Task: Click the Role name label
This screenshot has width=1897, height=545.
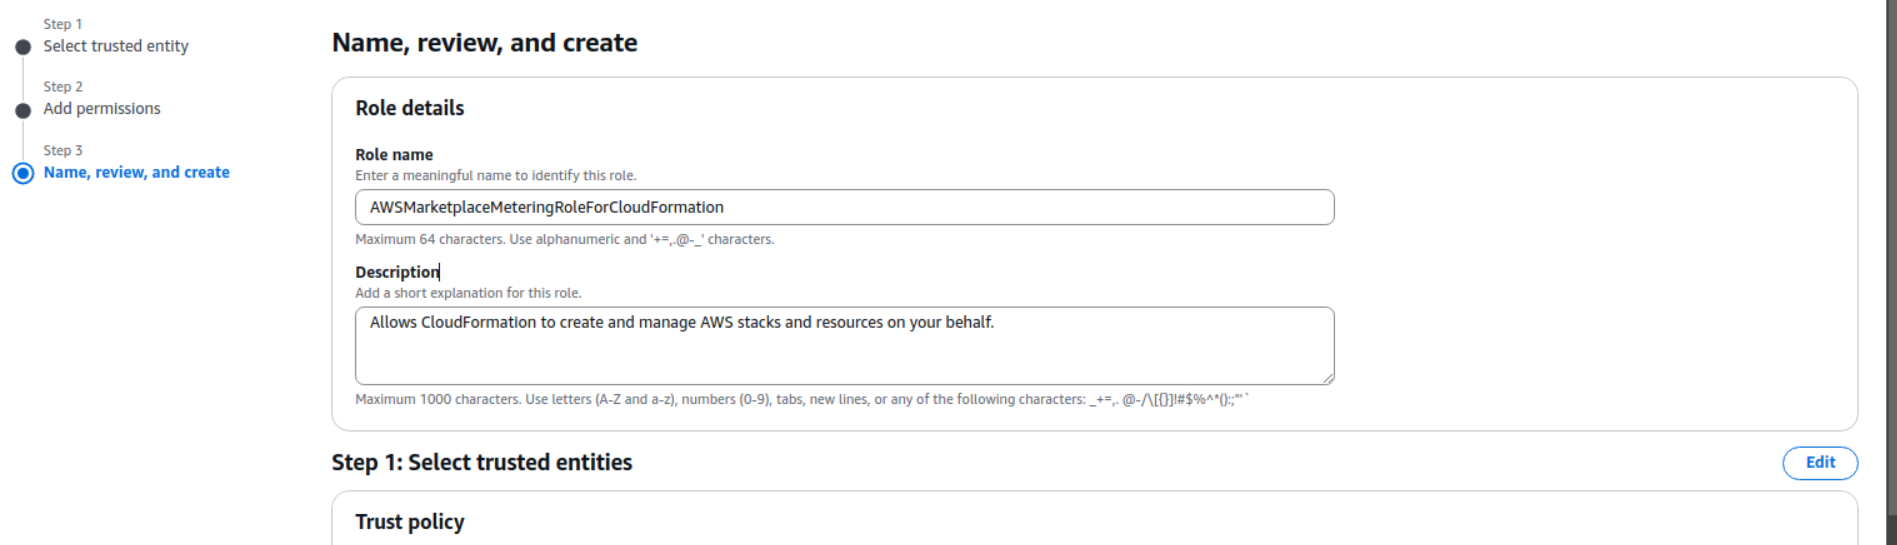Action: coord(394,155)
